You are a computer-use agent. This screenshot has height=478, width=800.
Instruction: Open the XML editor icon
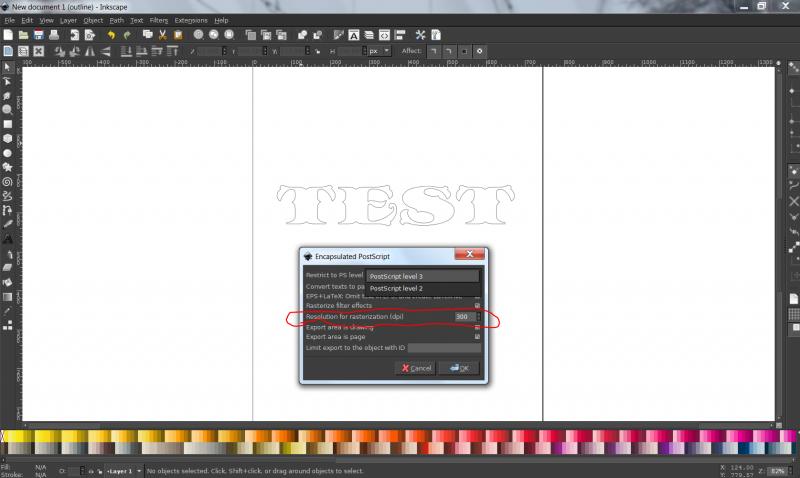point(384,35)
